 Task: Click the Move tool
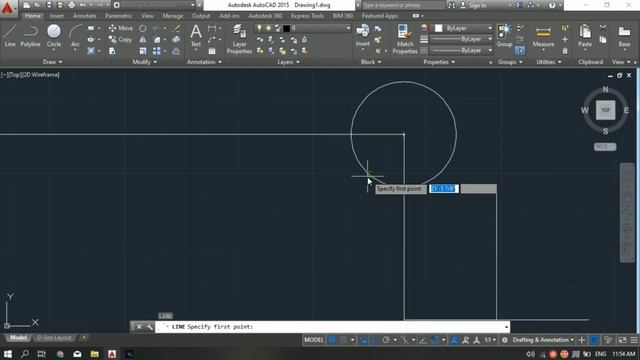click(120, 28)
